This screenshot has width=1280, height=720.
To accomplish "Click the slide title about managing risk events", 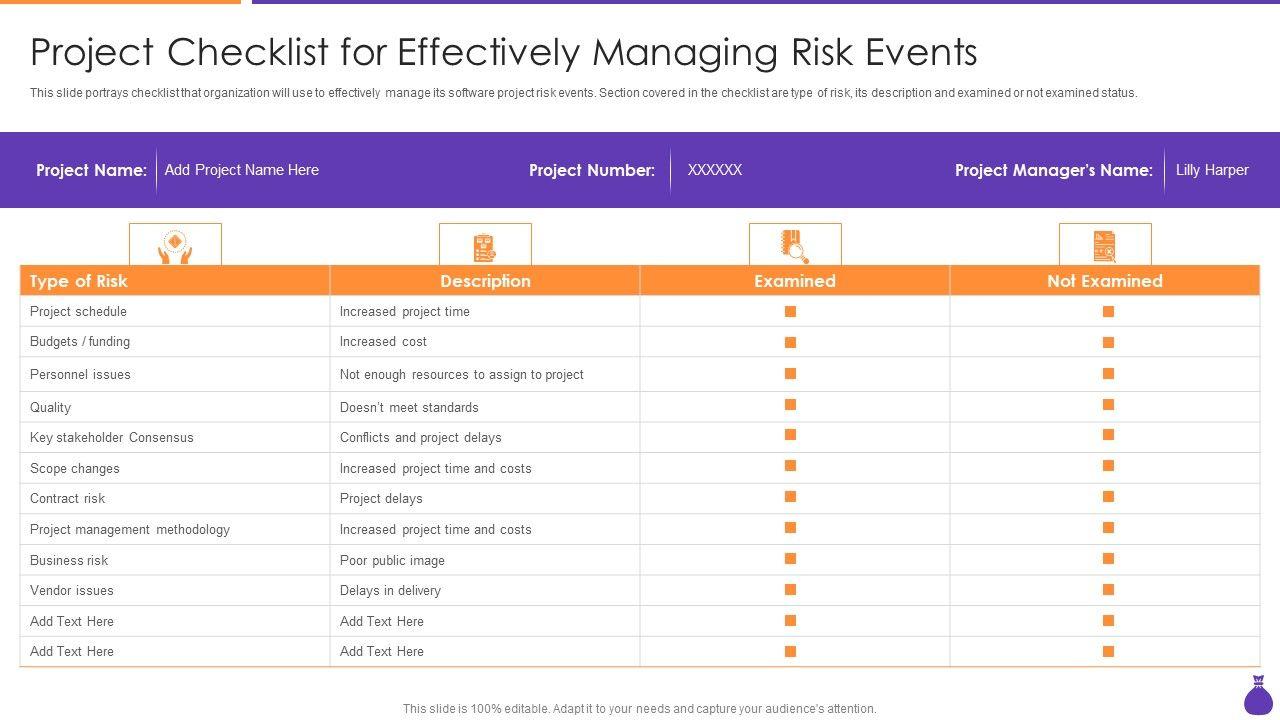I will [x=504, y=52].
